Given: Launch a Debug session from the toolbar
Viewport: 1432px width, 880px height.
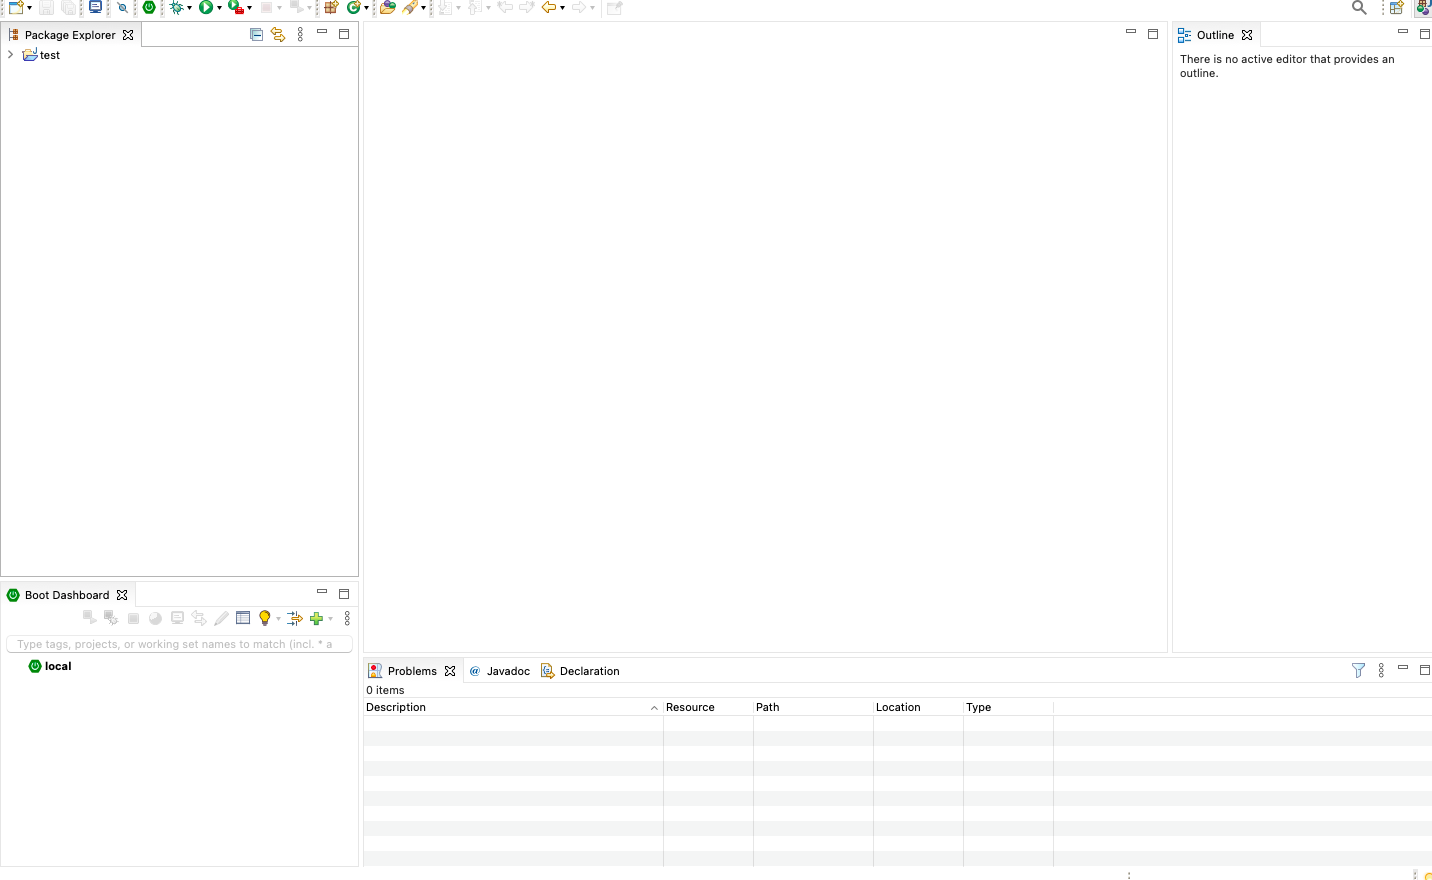Looking at the screenshot, I should click(x=179, y=8).
